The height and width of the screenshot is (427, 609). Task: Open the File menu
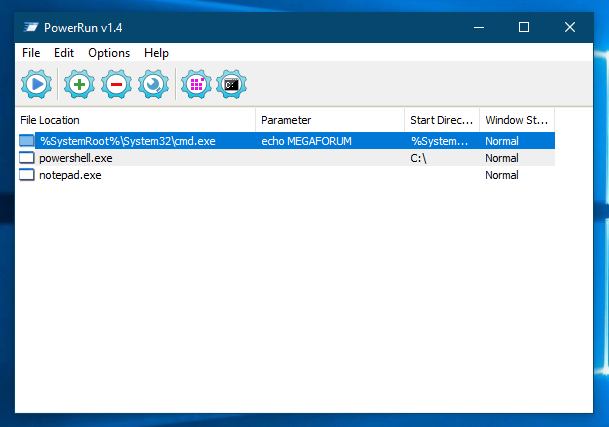31,52
